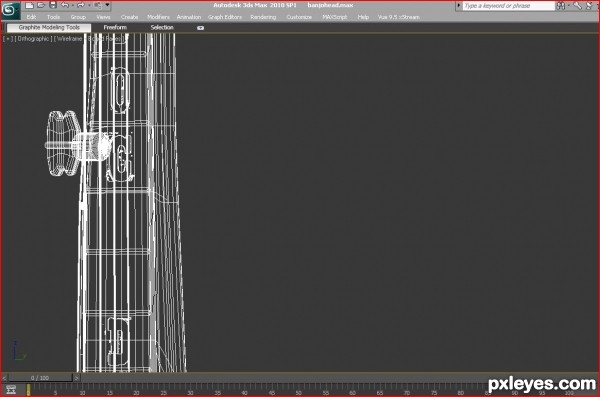Viewport: 600px width, 397px height.
Task: Toggle the ribbon minimize button next to Selection
Action: (200, 28)
